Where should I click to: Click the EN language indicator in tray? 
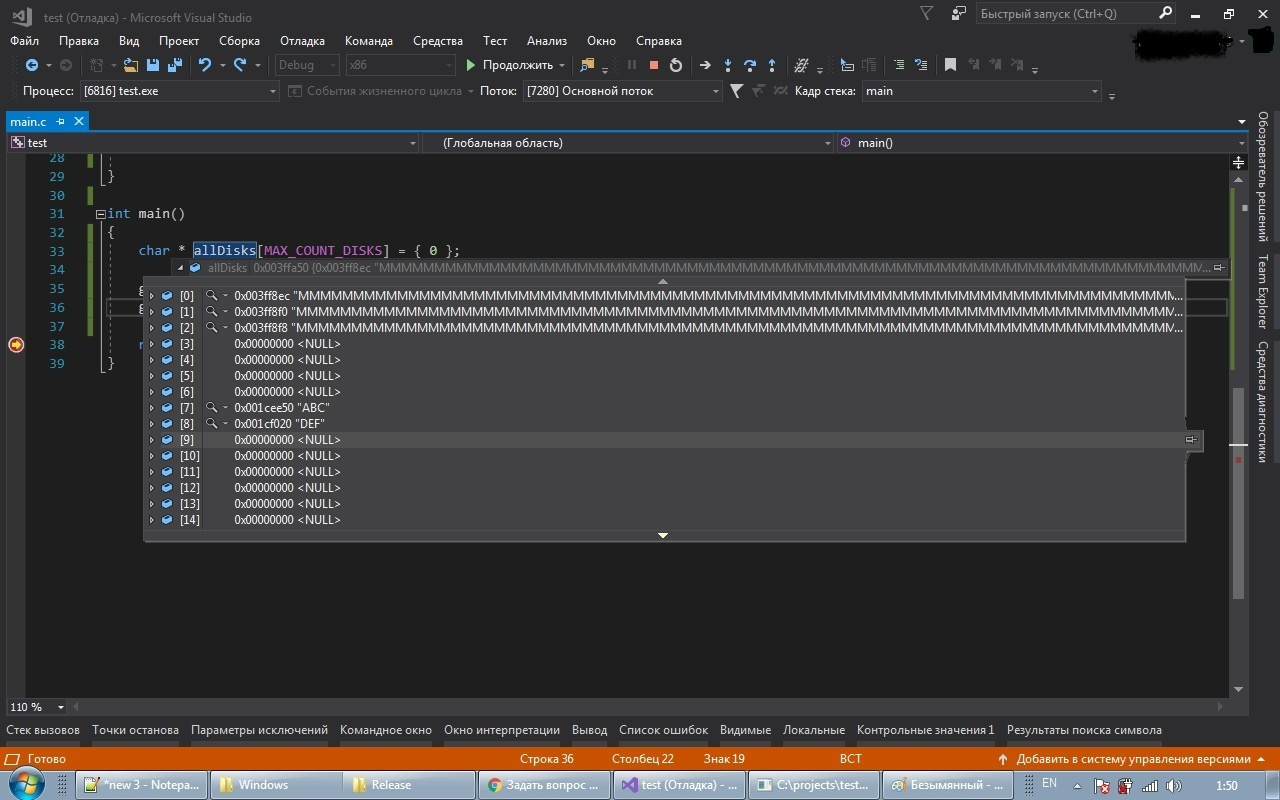[x=1050, y=784]
